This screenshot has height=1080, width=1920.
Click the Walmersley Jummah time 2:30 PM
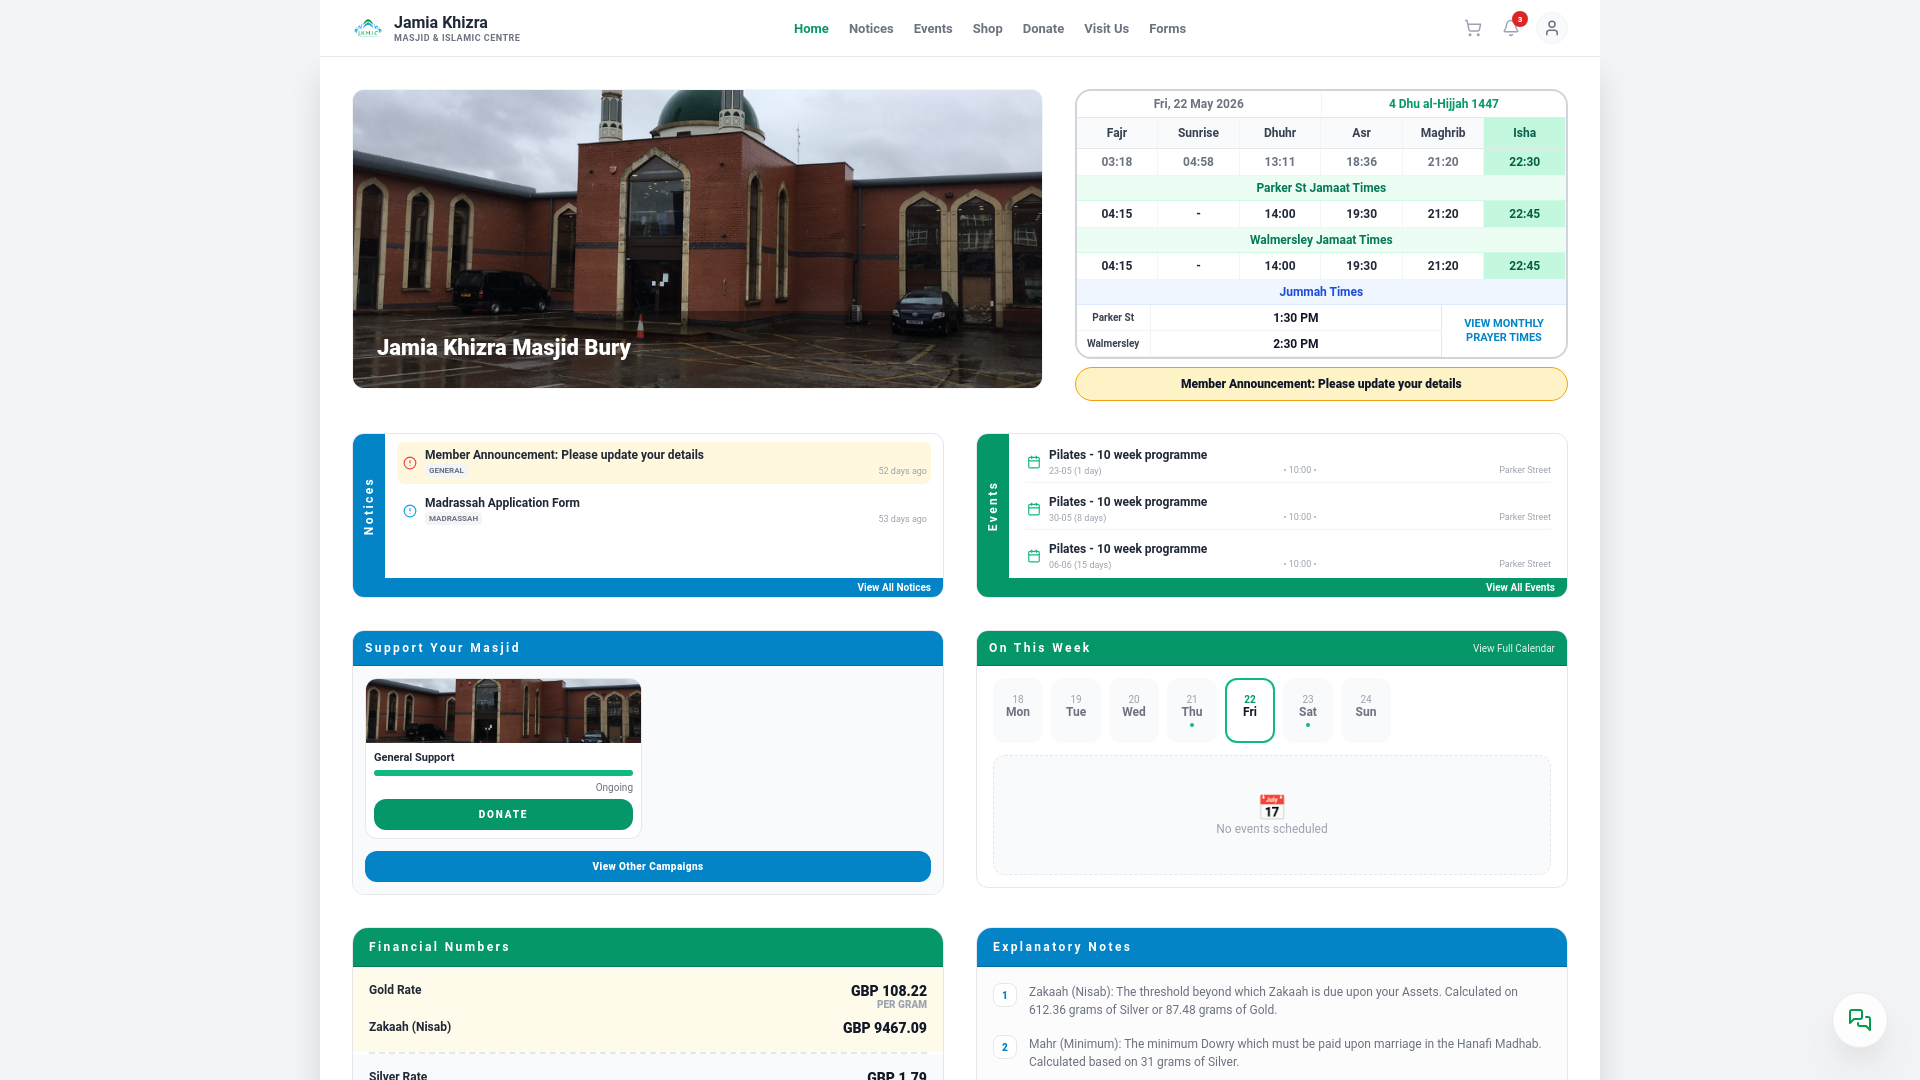(x=1296, y=344)
